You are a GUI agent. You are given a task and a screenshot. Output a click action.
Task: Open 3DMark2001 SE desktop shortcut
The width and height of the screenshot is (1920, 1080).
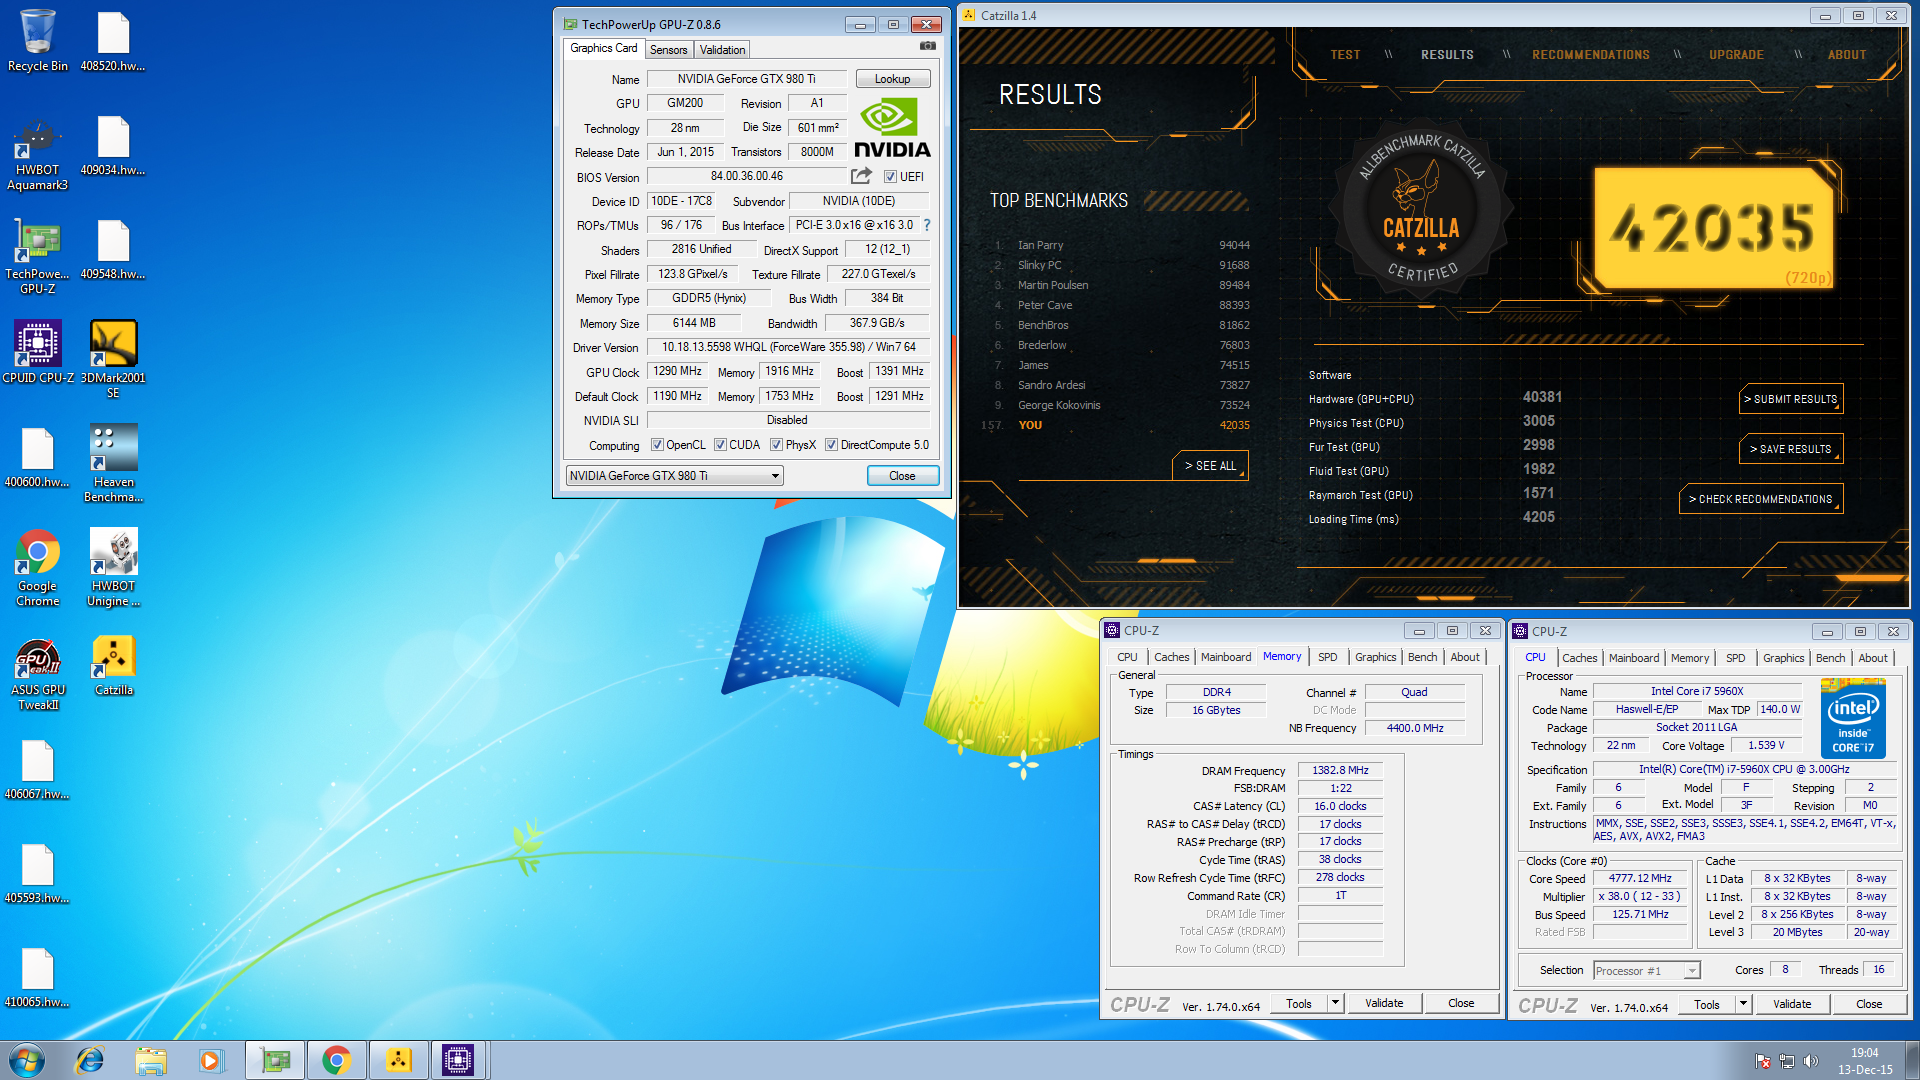[113, 360]
